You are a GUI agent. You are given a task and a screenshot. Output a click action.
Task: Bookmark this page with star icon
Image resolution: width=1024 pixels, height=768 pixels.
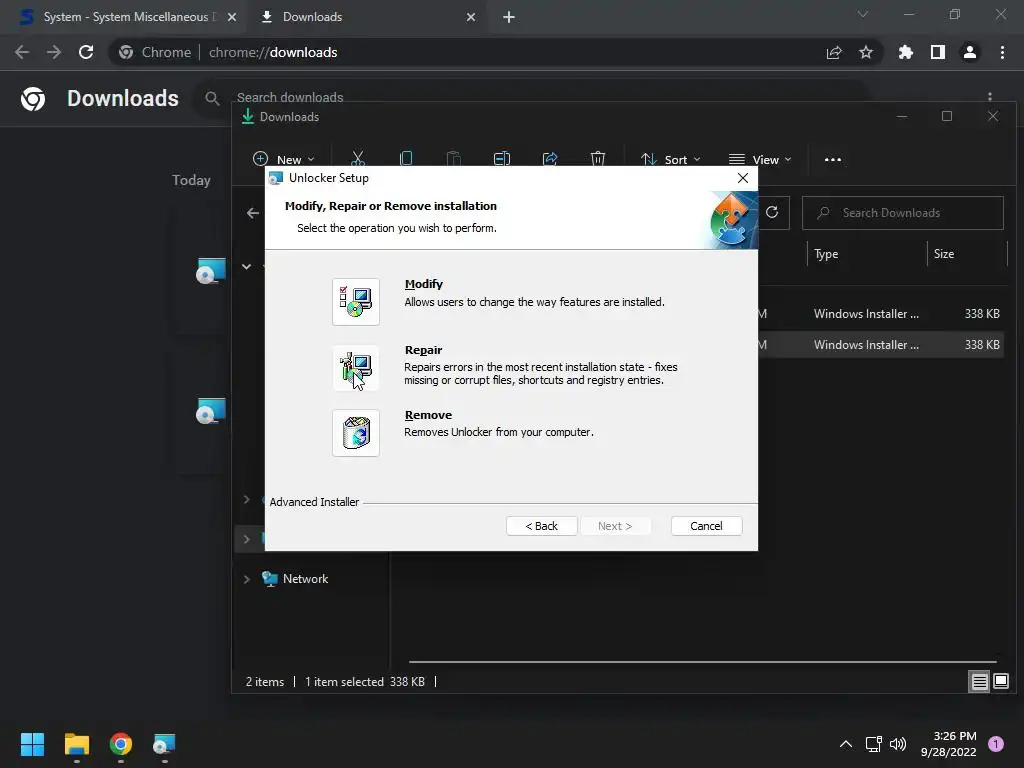(866, 52)
